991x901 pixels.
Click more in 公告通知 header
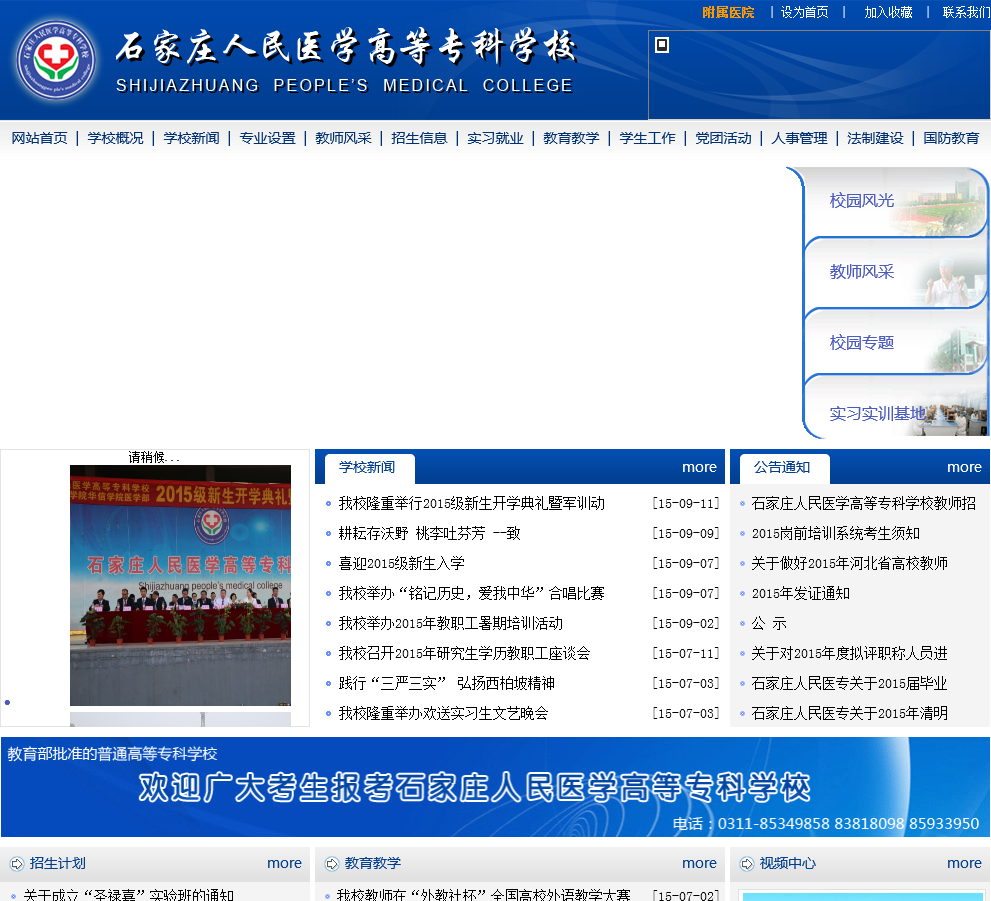pos(964,468)
